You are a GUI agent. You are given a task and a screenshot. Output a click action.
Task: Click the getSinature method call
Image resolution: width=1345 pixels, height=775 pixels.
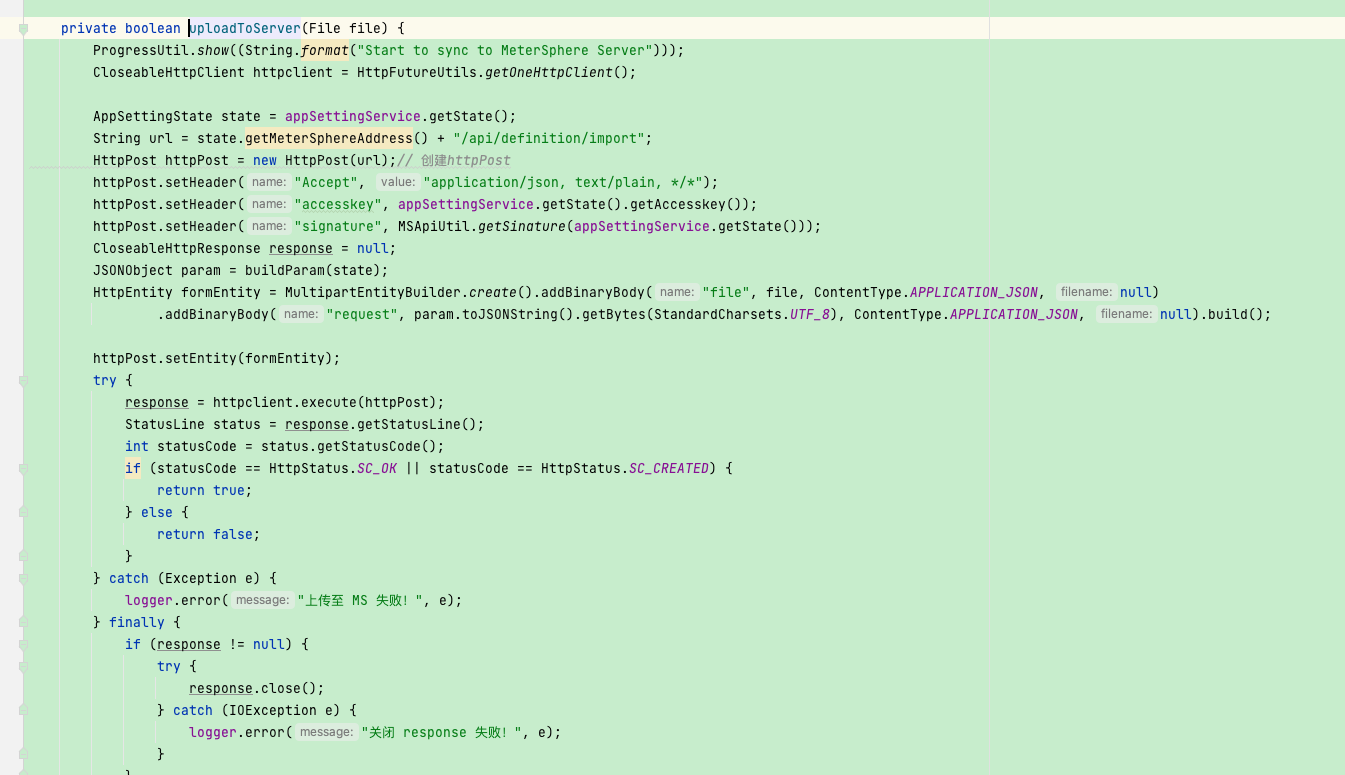pos(522,226)
